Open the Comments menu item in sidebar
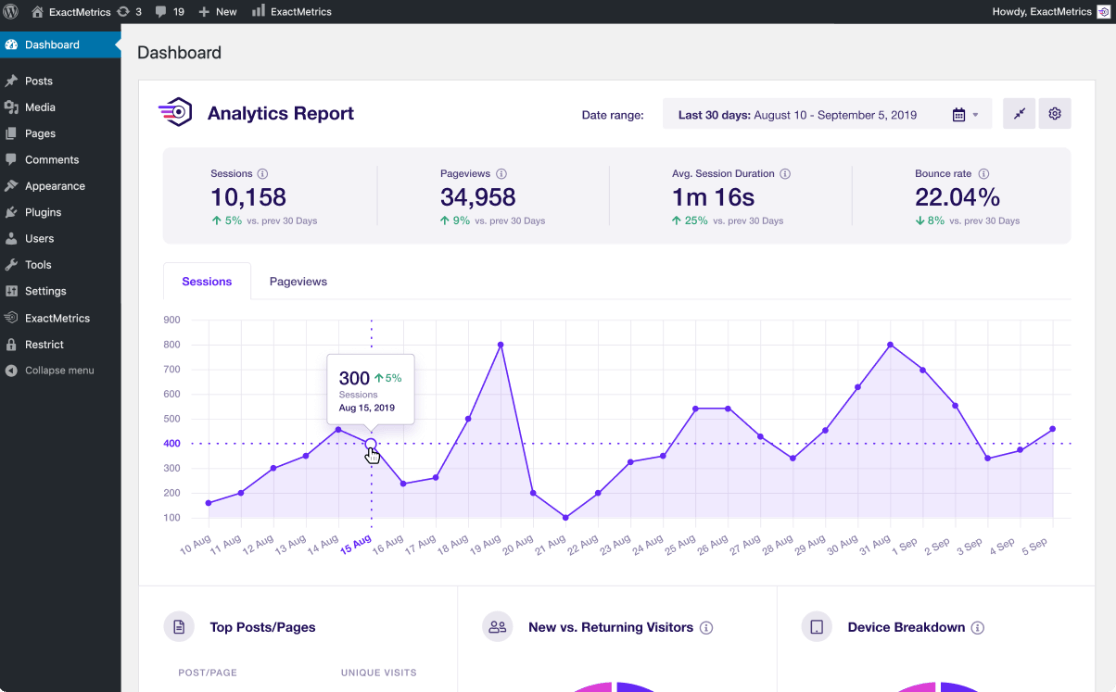 coord(60,159)
